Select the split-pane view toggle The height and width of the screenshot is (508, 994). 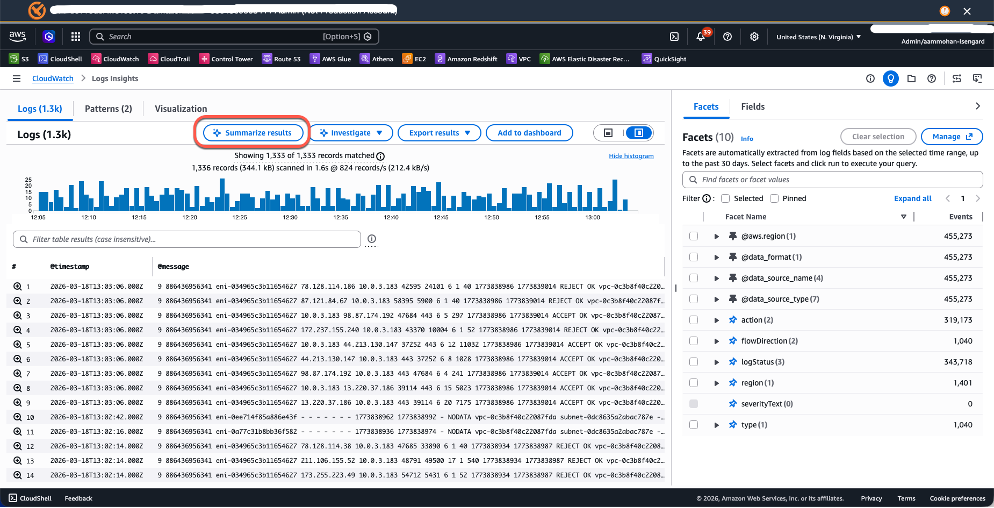tap(638, 133)
